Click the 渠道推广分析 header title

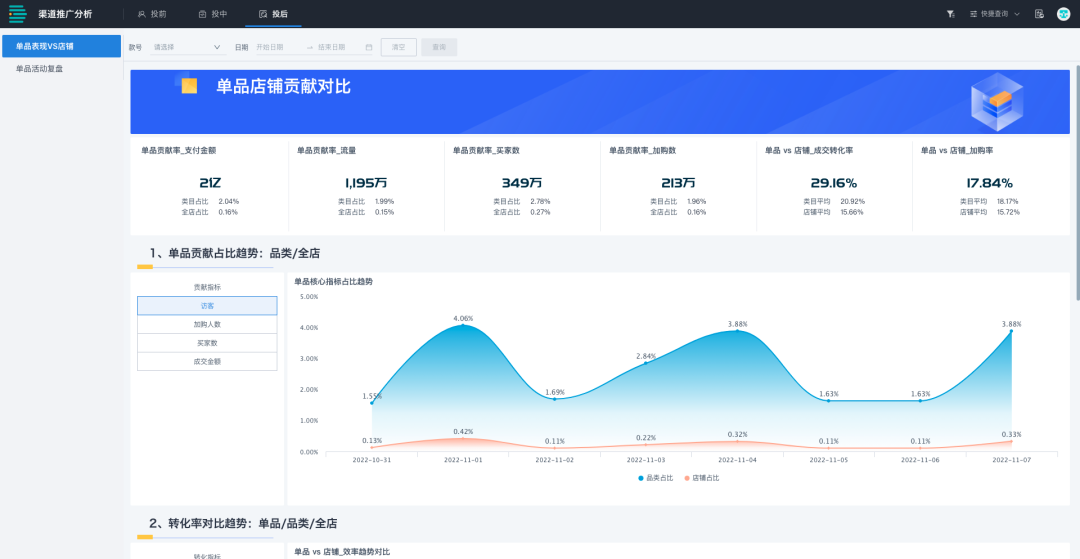pyautogui.click(x=65, y=14)
